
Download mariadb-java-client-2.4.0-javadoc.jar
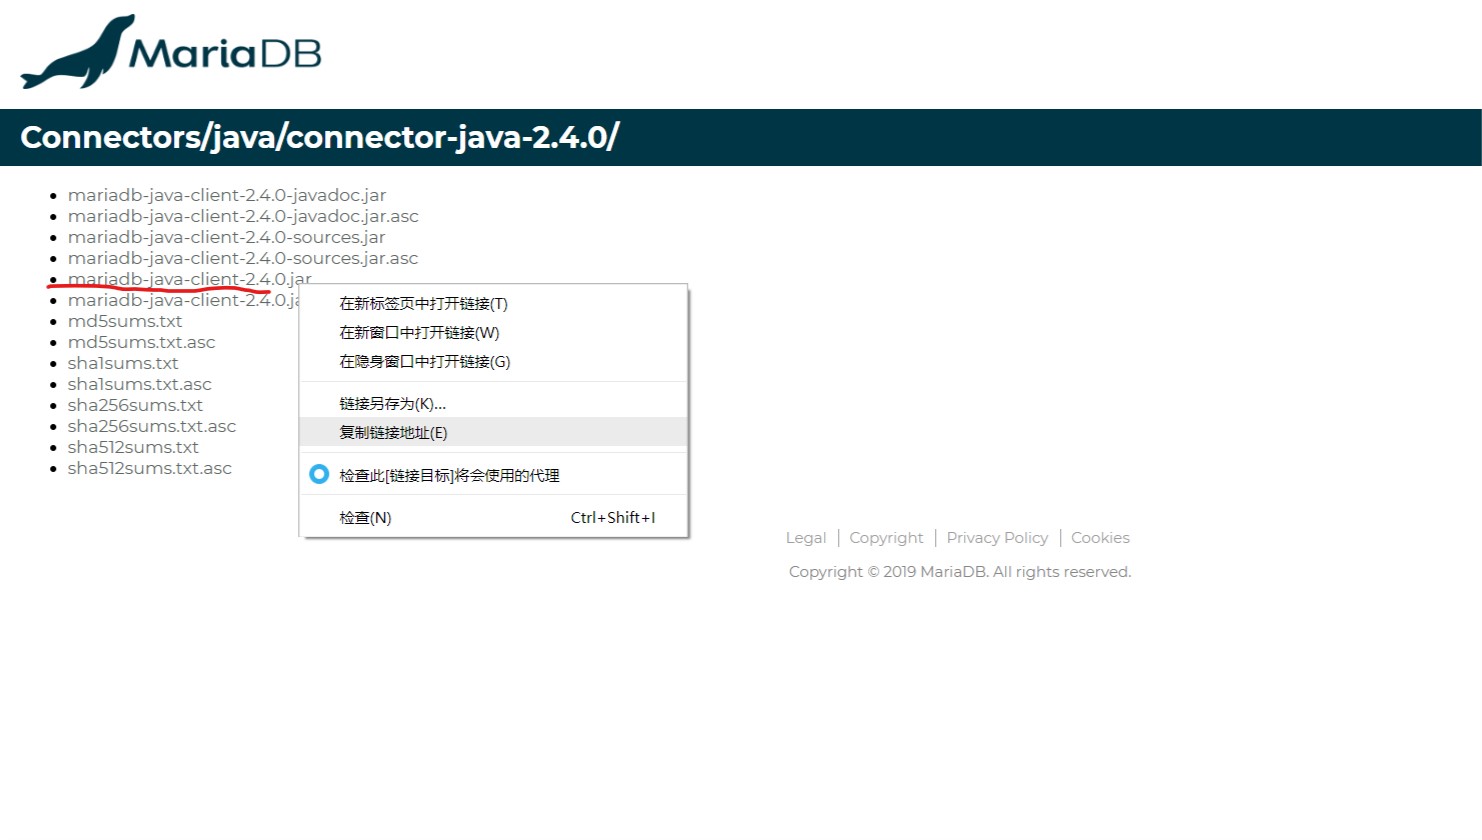(227, 194)
